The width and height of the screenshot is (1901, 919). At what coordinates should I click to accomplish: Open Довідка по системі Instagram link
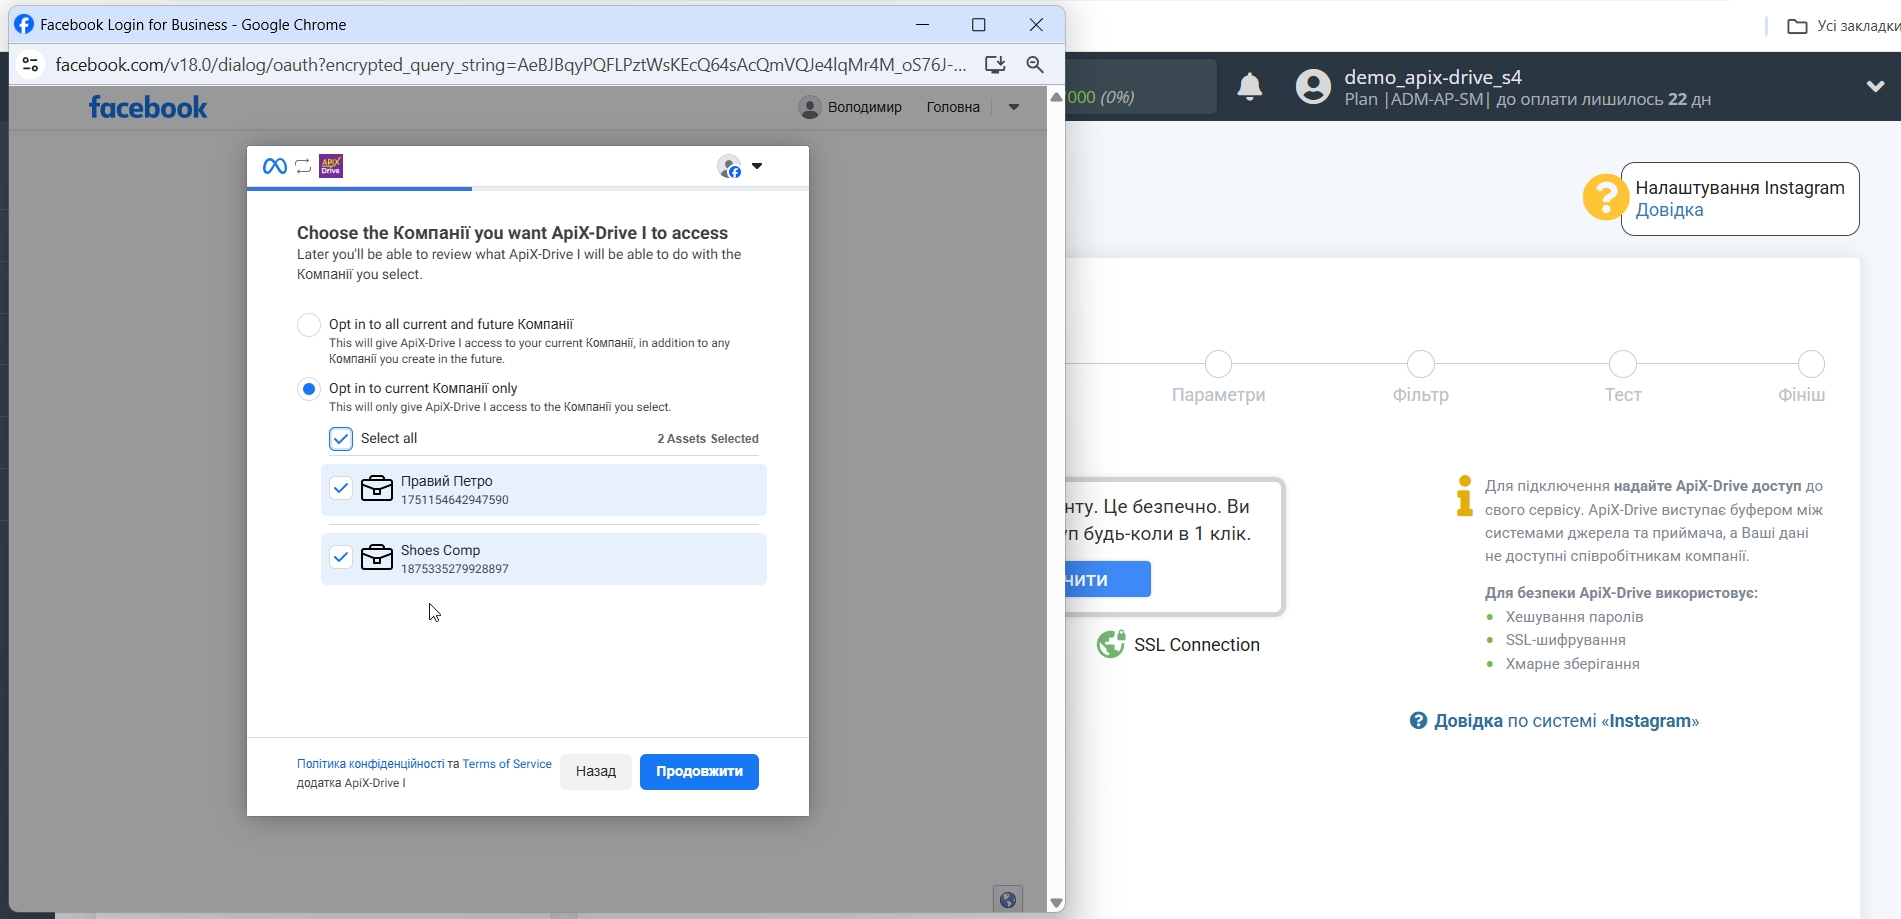tap(1566, 721)
